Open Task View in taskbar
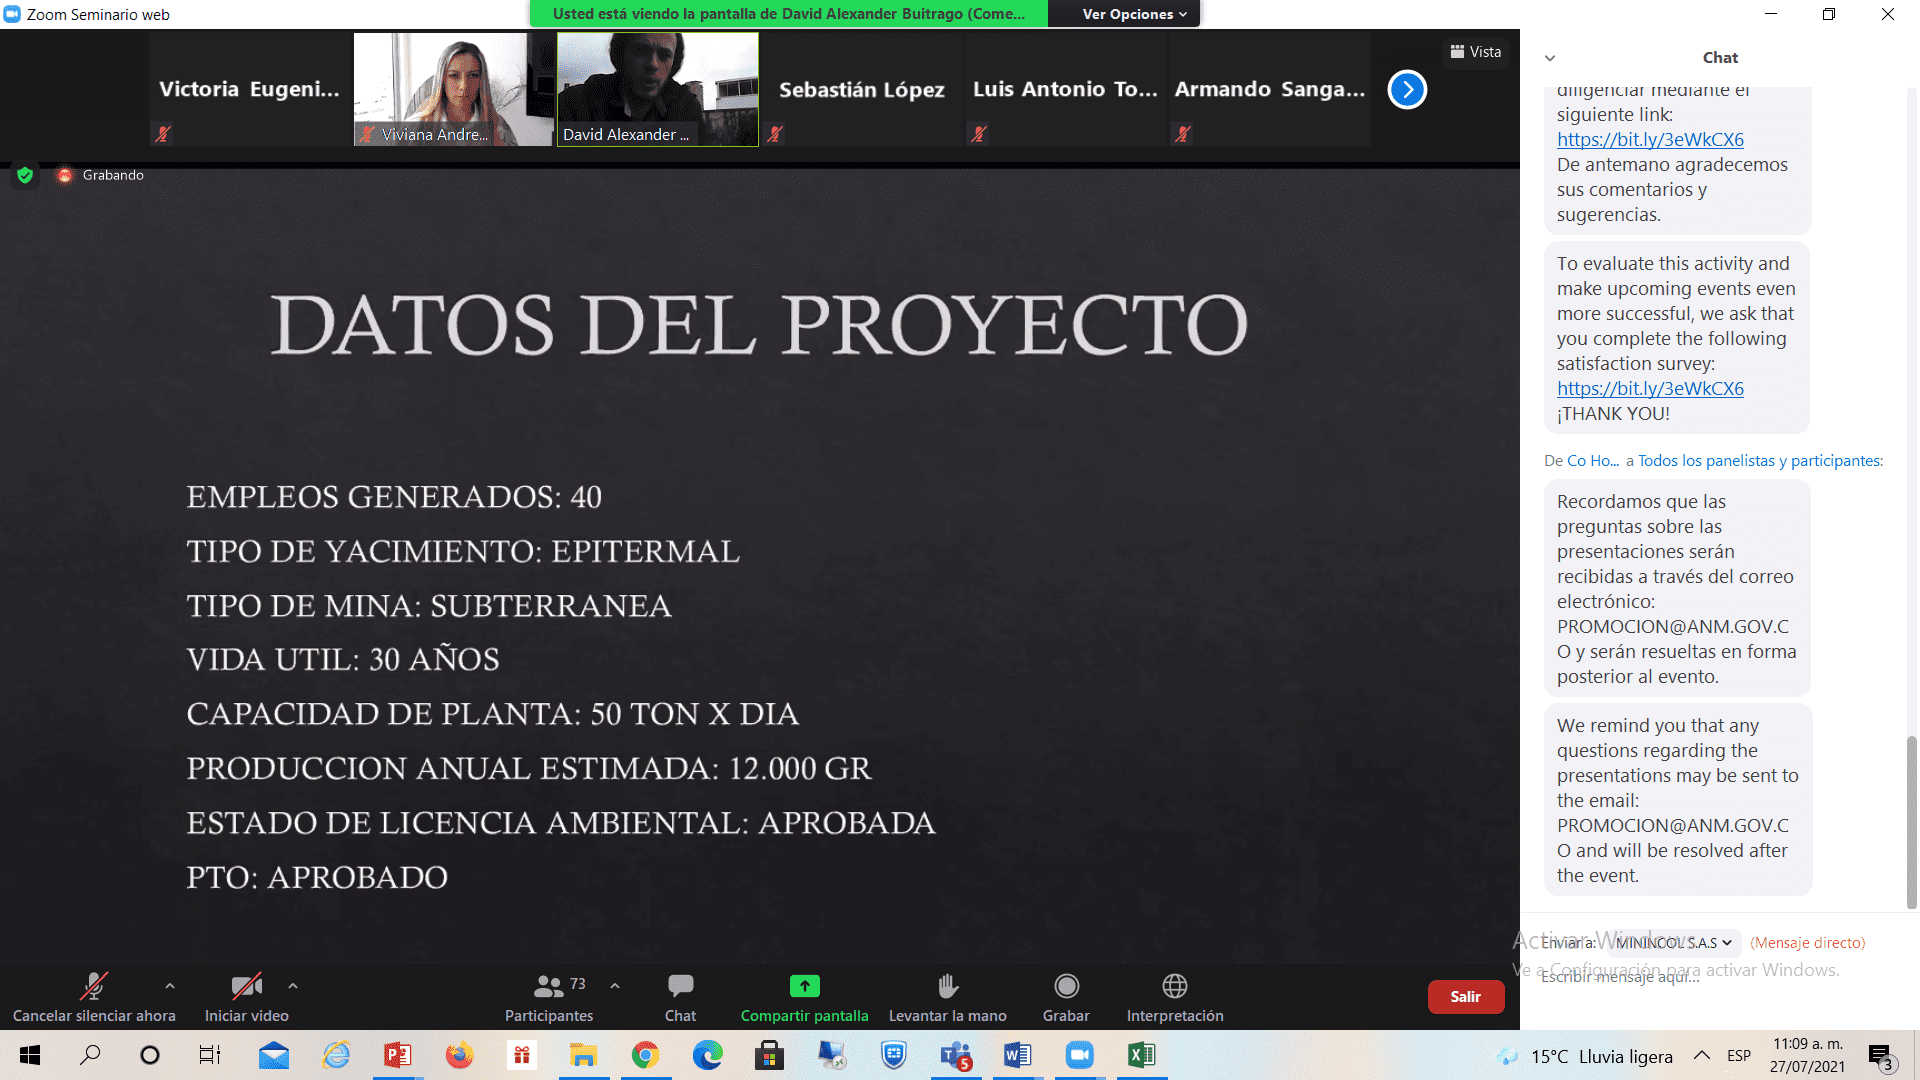 coord(210,1055)
